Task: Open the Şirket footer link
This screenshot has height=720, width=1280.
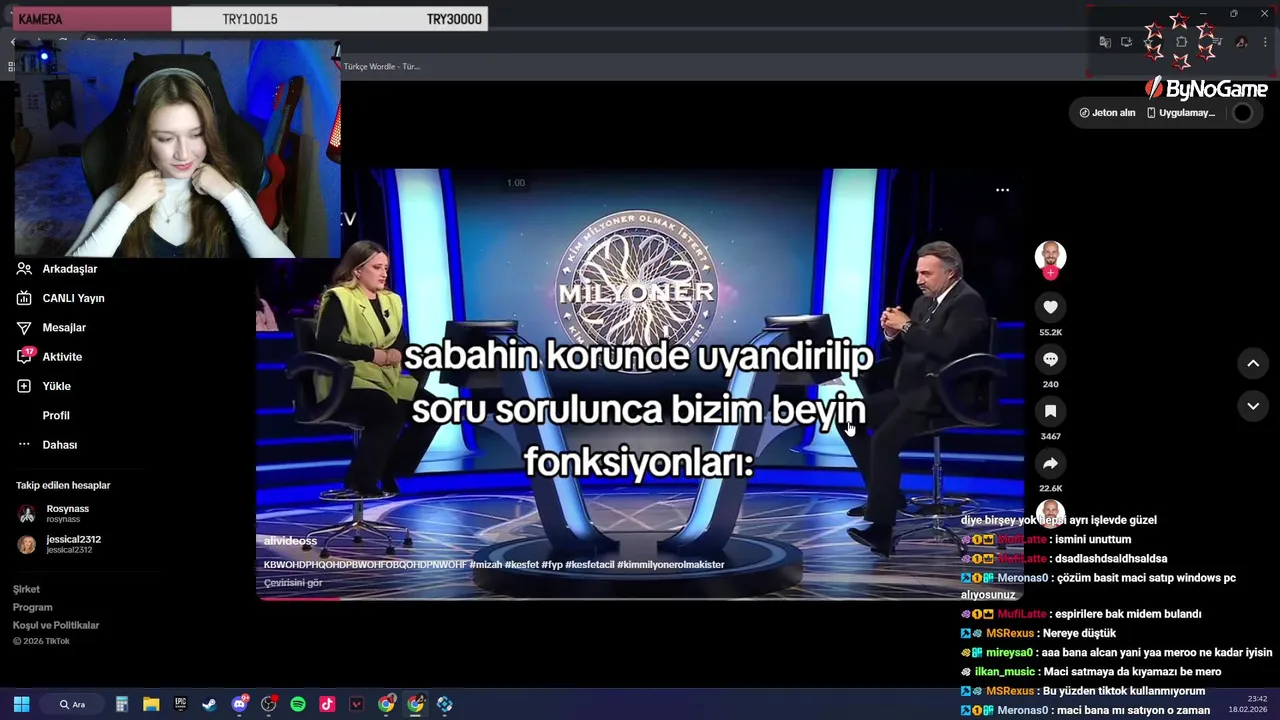Action: click(26, 589)
